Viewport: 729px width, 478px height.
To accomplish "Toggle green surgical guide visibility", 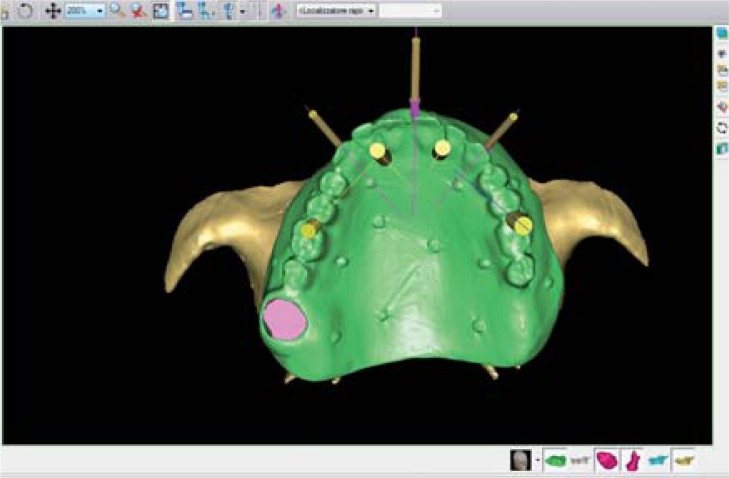I will click(555, 460).
